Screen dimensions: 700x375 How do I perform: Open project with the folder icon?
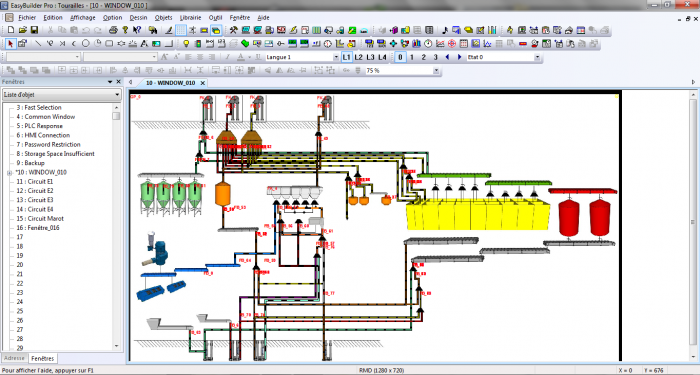point(23,30)
